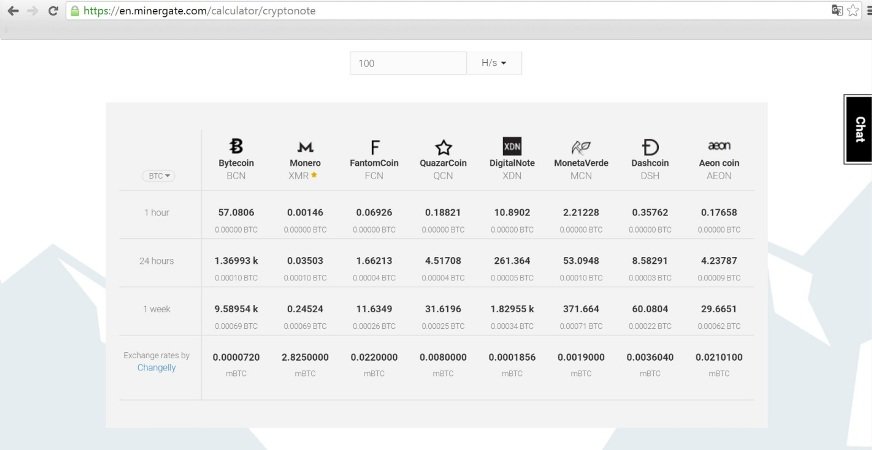Bookmark page with the star icon

853,10
